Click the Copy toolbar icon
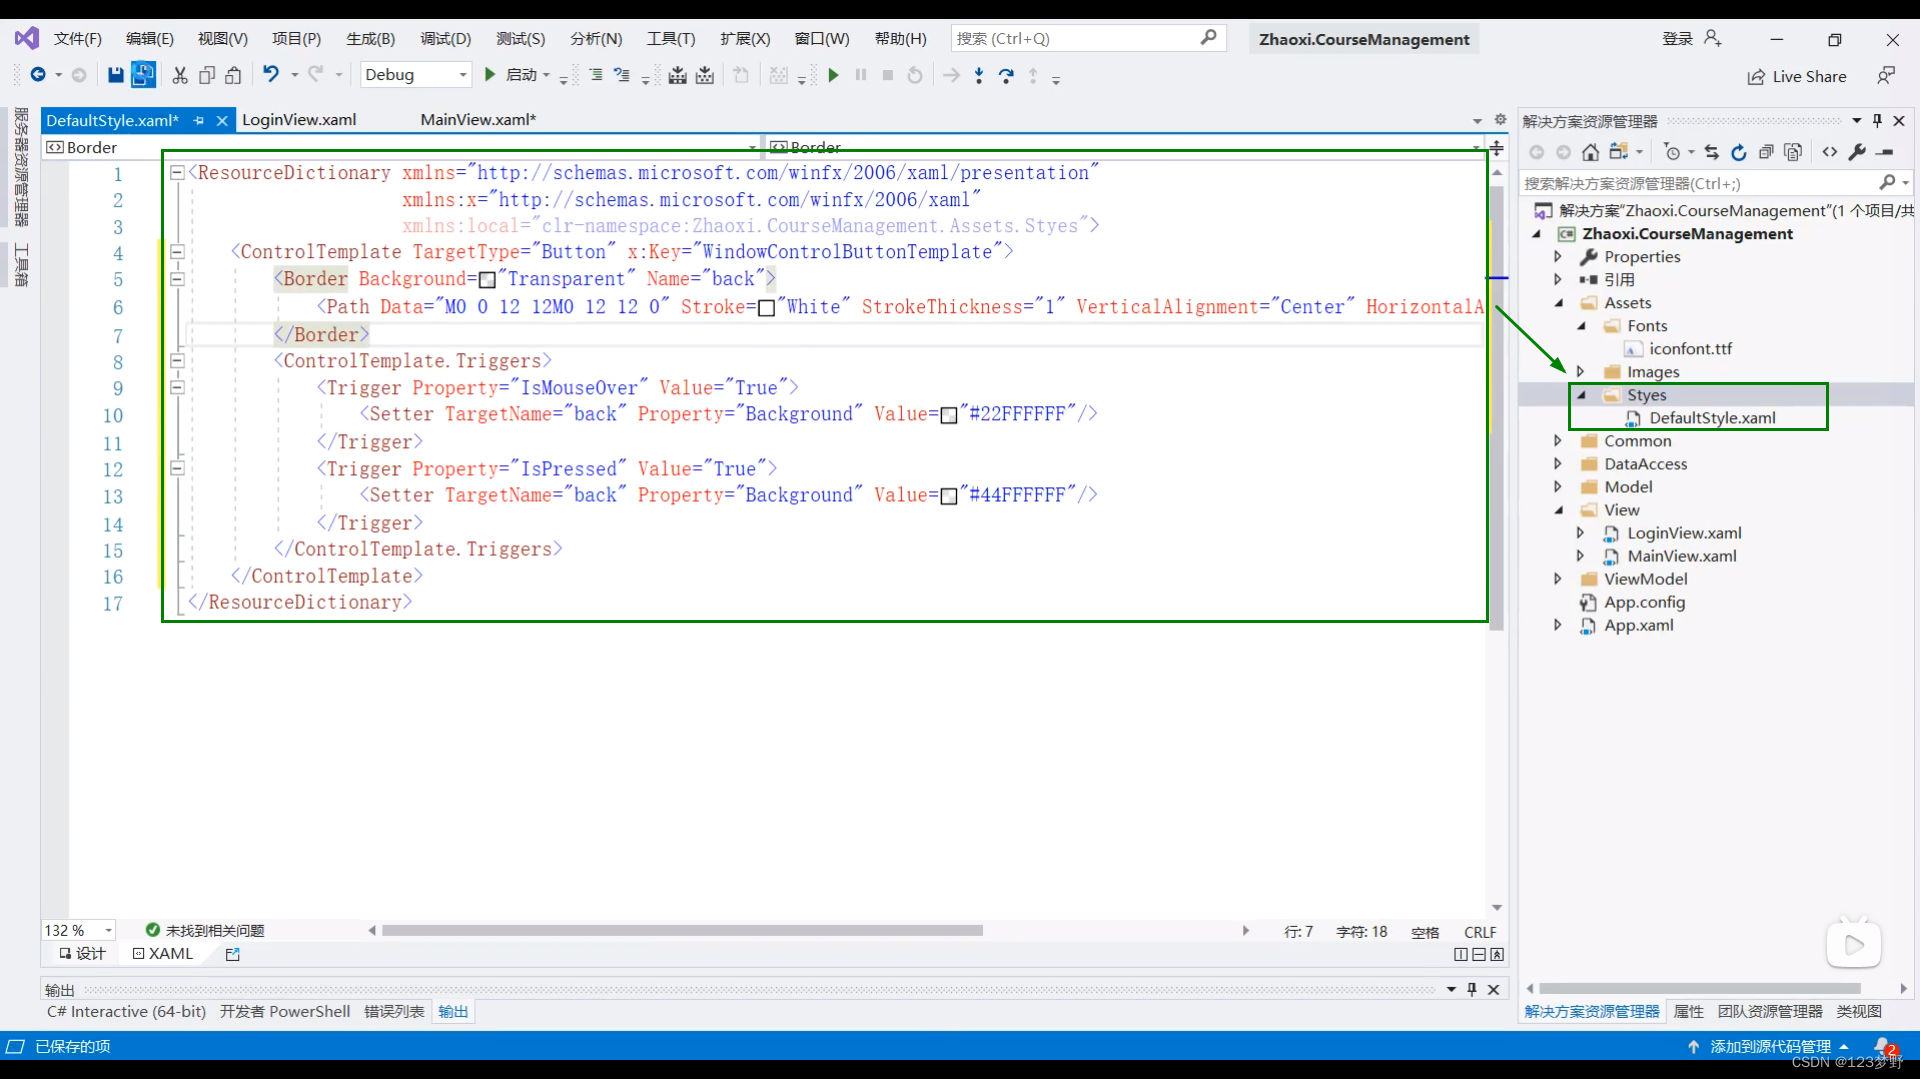This screenshot has height=1079, width=1920. point(207,75)
